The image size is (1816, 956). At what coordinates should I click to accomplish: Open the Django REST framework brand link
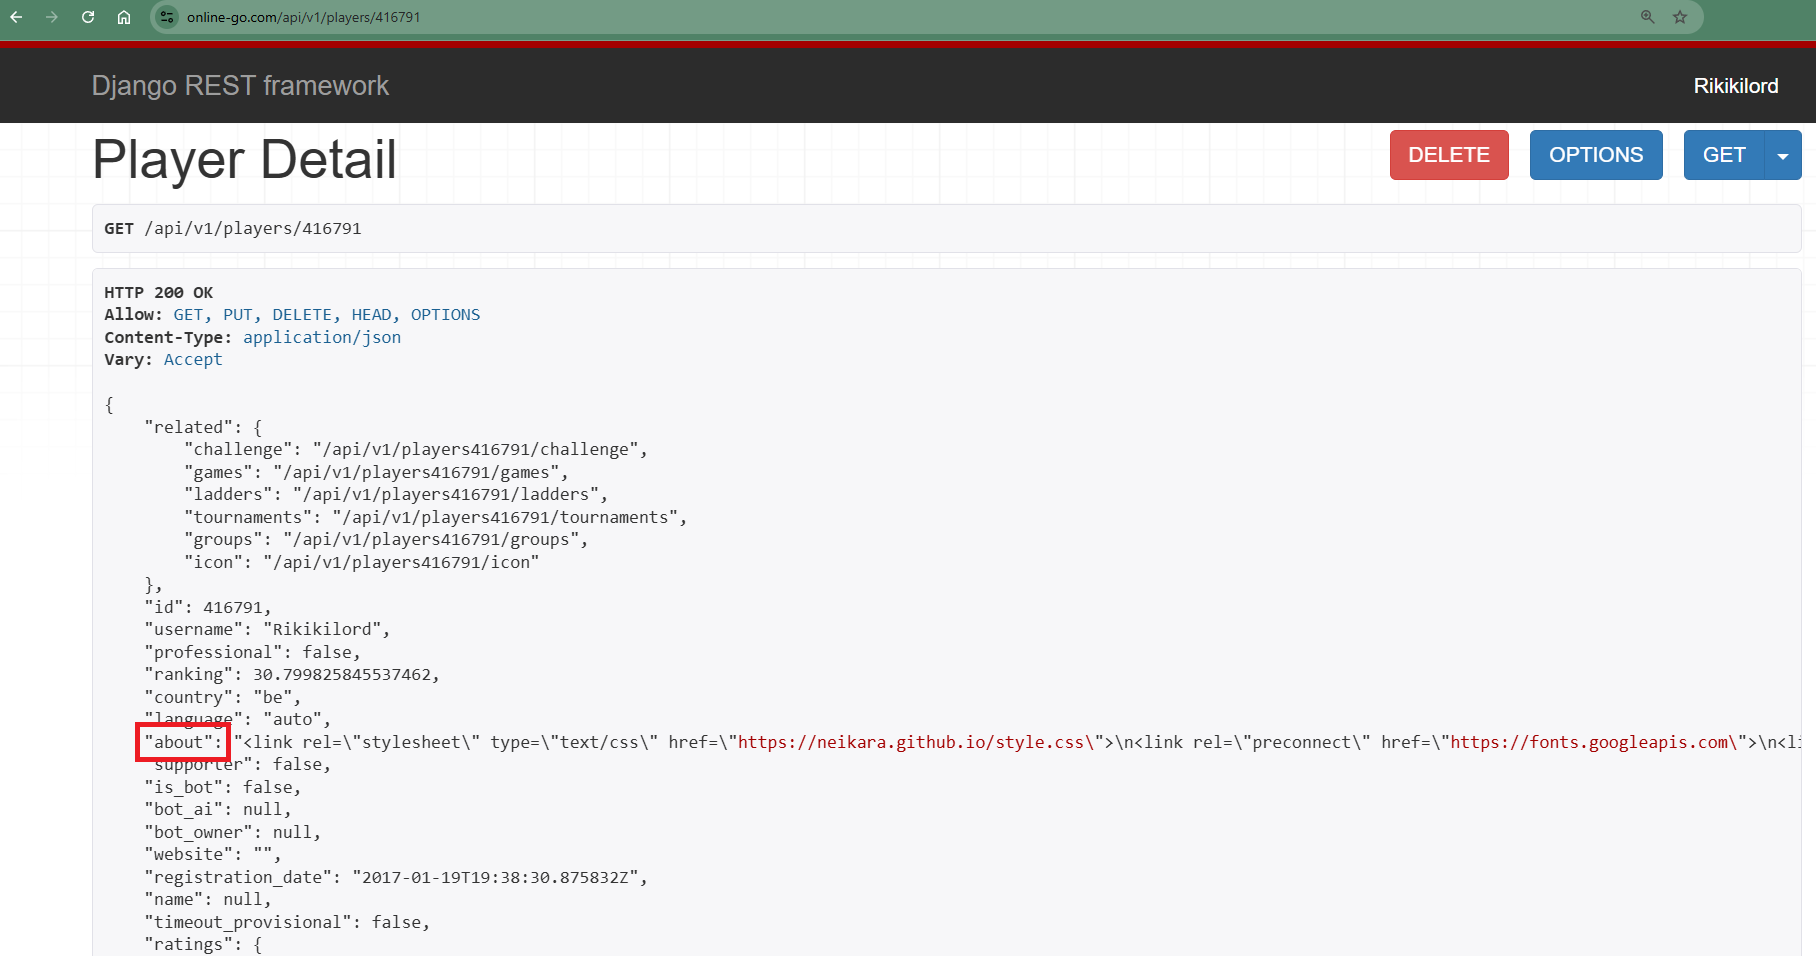tap(240, 86)
